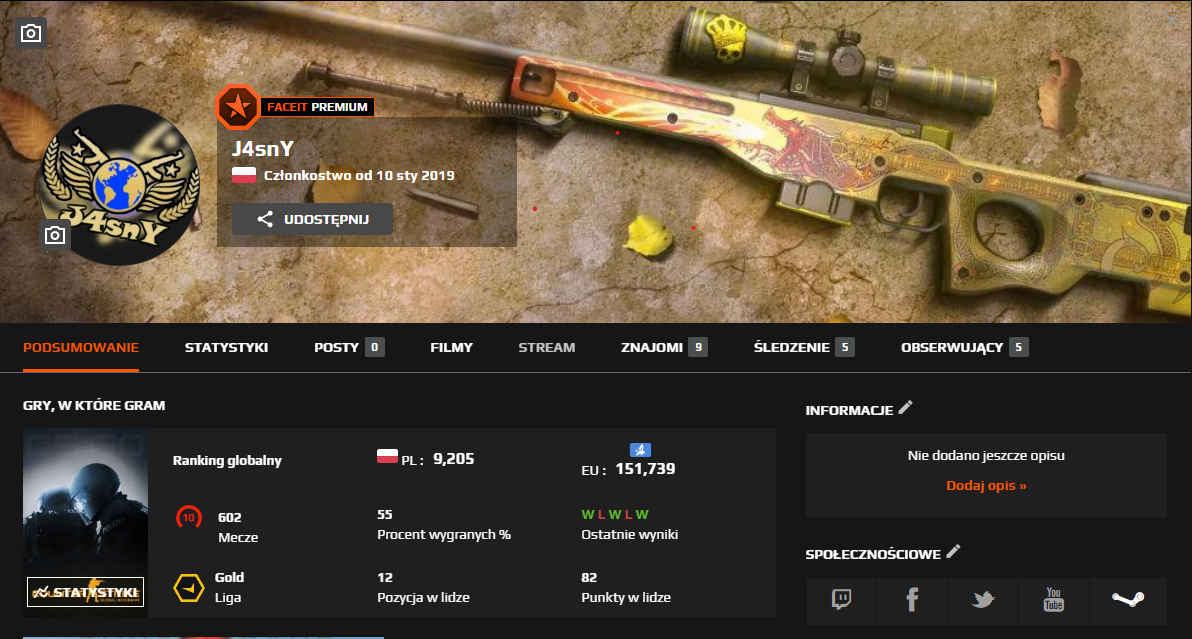1192x639 pixels.
Task: Click the Gold league badge icon
Action: point(189,588)
